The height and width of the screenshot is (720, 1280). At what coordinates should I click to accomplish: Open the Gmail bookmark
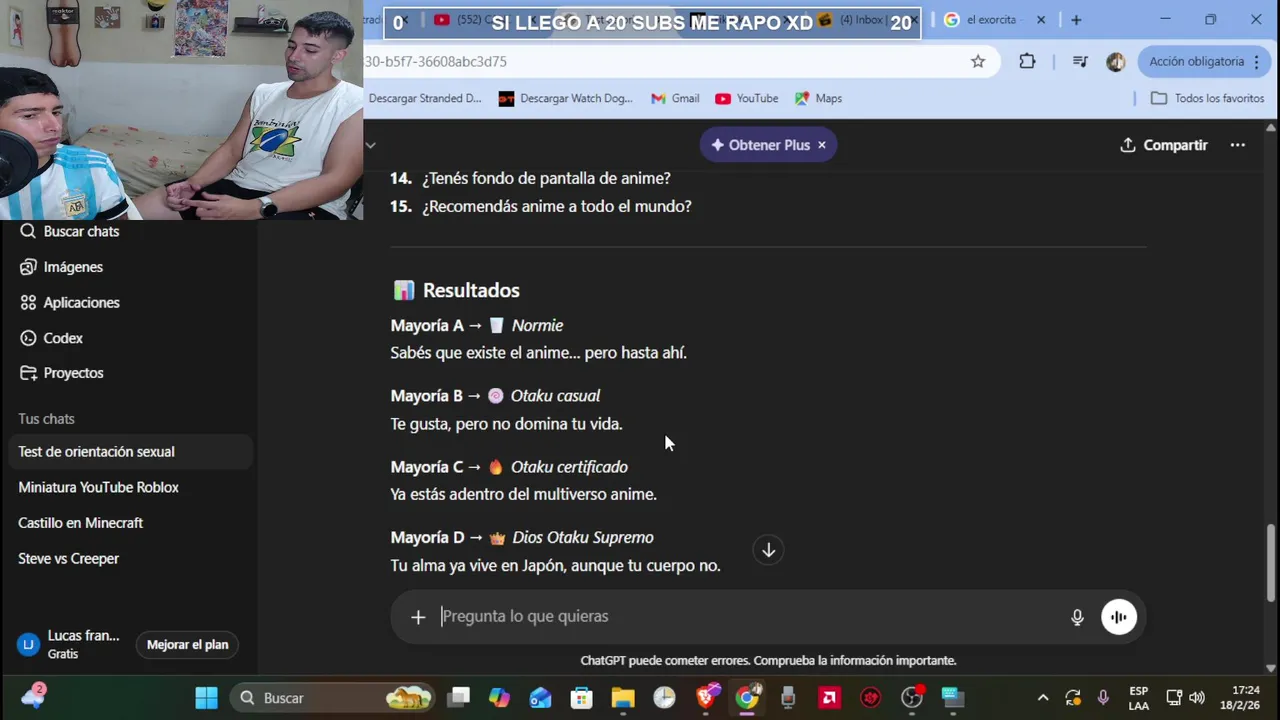[x=675, y=98]
